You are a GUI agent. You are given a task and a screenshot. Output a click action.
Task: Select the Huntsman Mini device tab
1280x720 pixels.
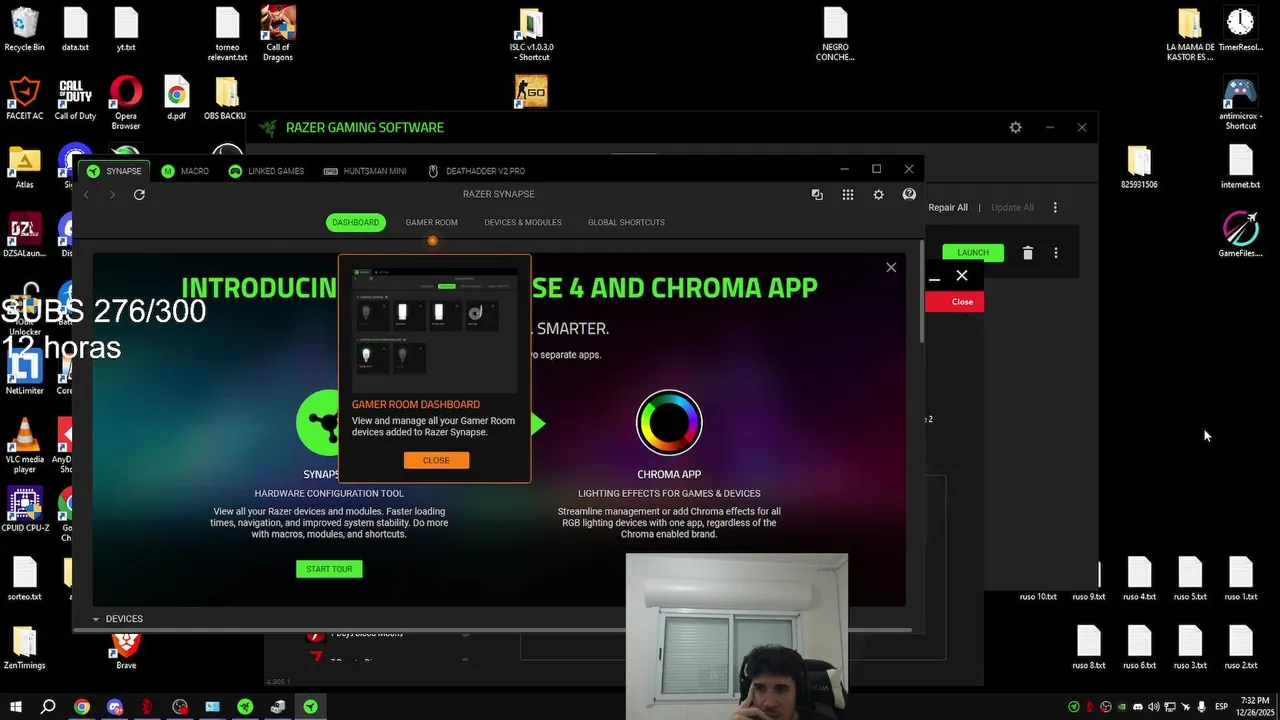coord(365,171)
